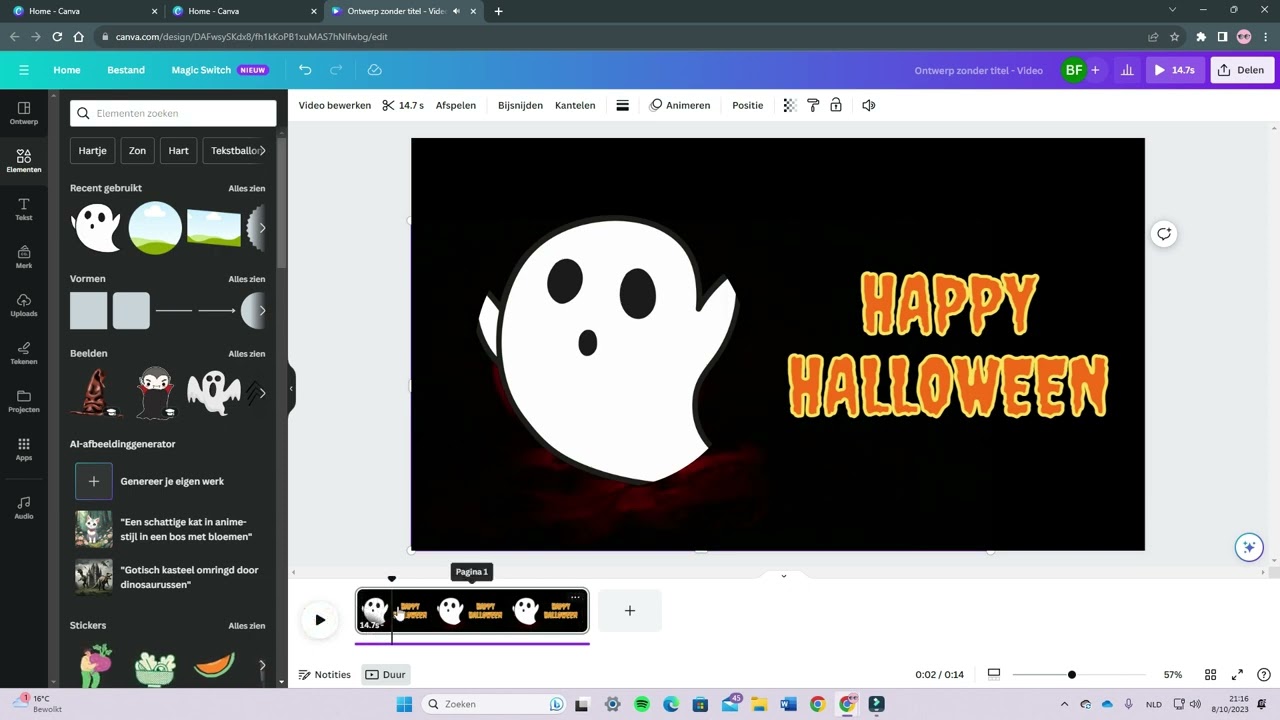This screenshot has width=1280, height=720.
Task: Open Magic Switch menu
Action: [x=219, y=70]
